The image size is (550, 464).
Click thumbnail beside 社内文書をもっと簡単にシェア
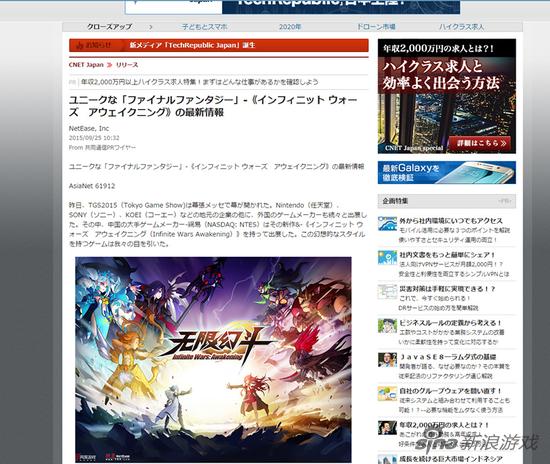[x=387, y=258]
